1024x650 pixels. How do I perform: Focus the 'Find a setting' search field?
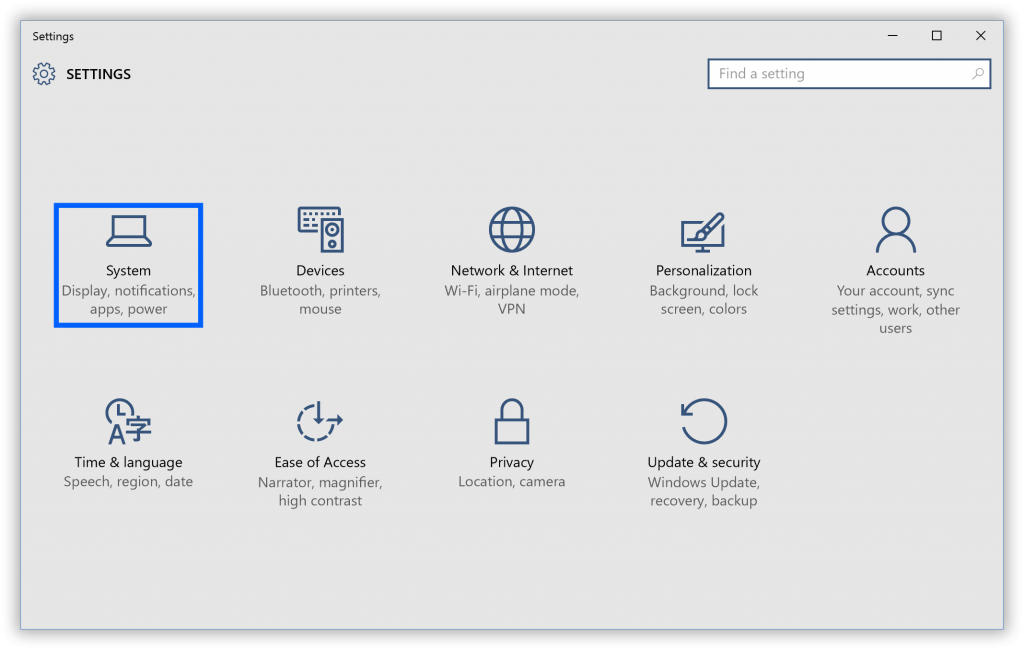point(840,74)
